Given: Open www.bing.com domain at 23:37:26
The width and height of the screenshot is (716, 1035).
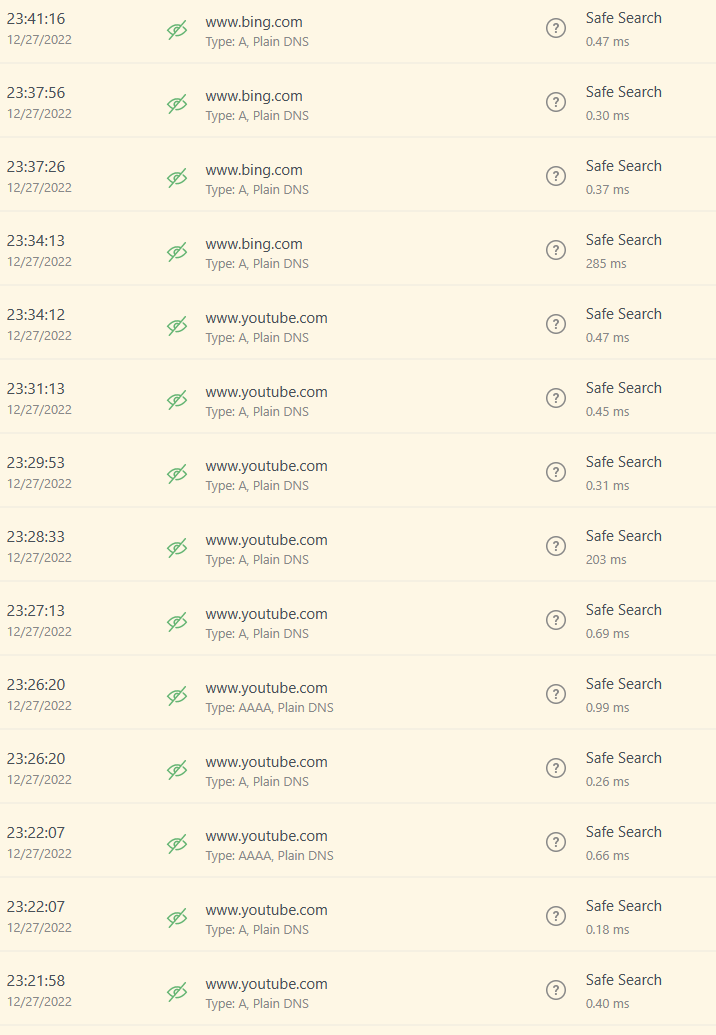Looking at the screenshot, I should click(254, 170).
